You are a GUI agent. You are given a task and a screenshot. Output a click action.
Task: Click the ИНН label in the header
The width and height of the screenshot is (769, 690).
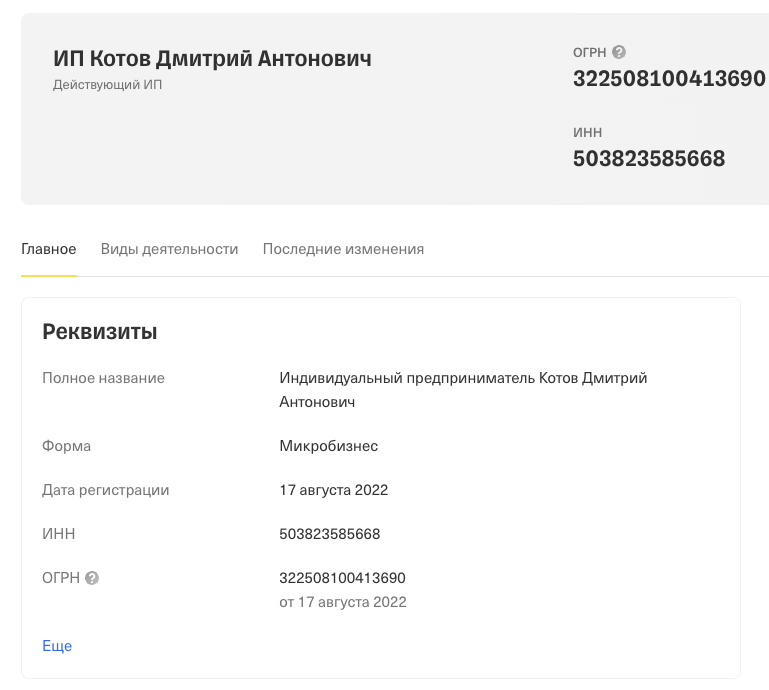587,132
